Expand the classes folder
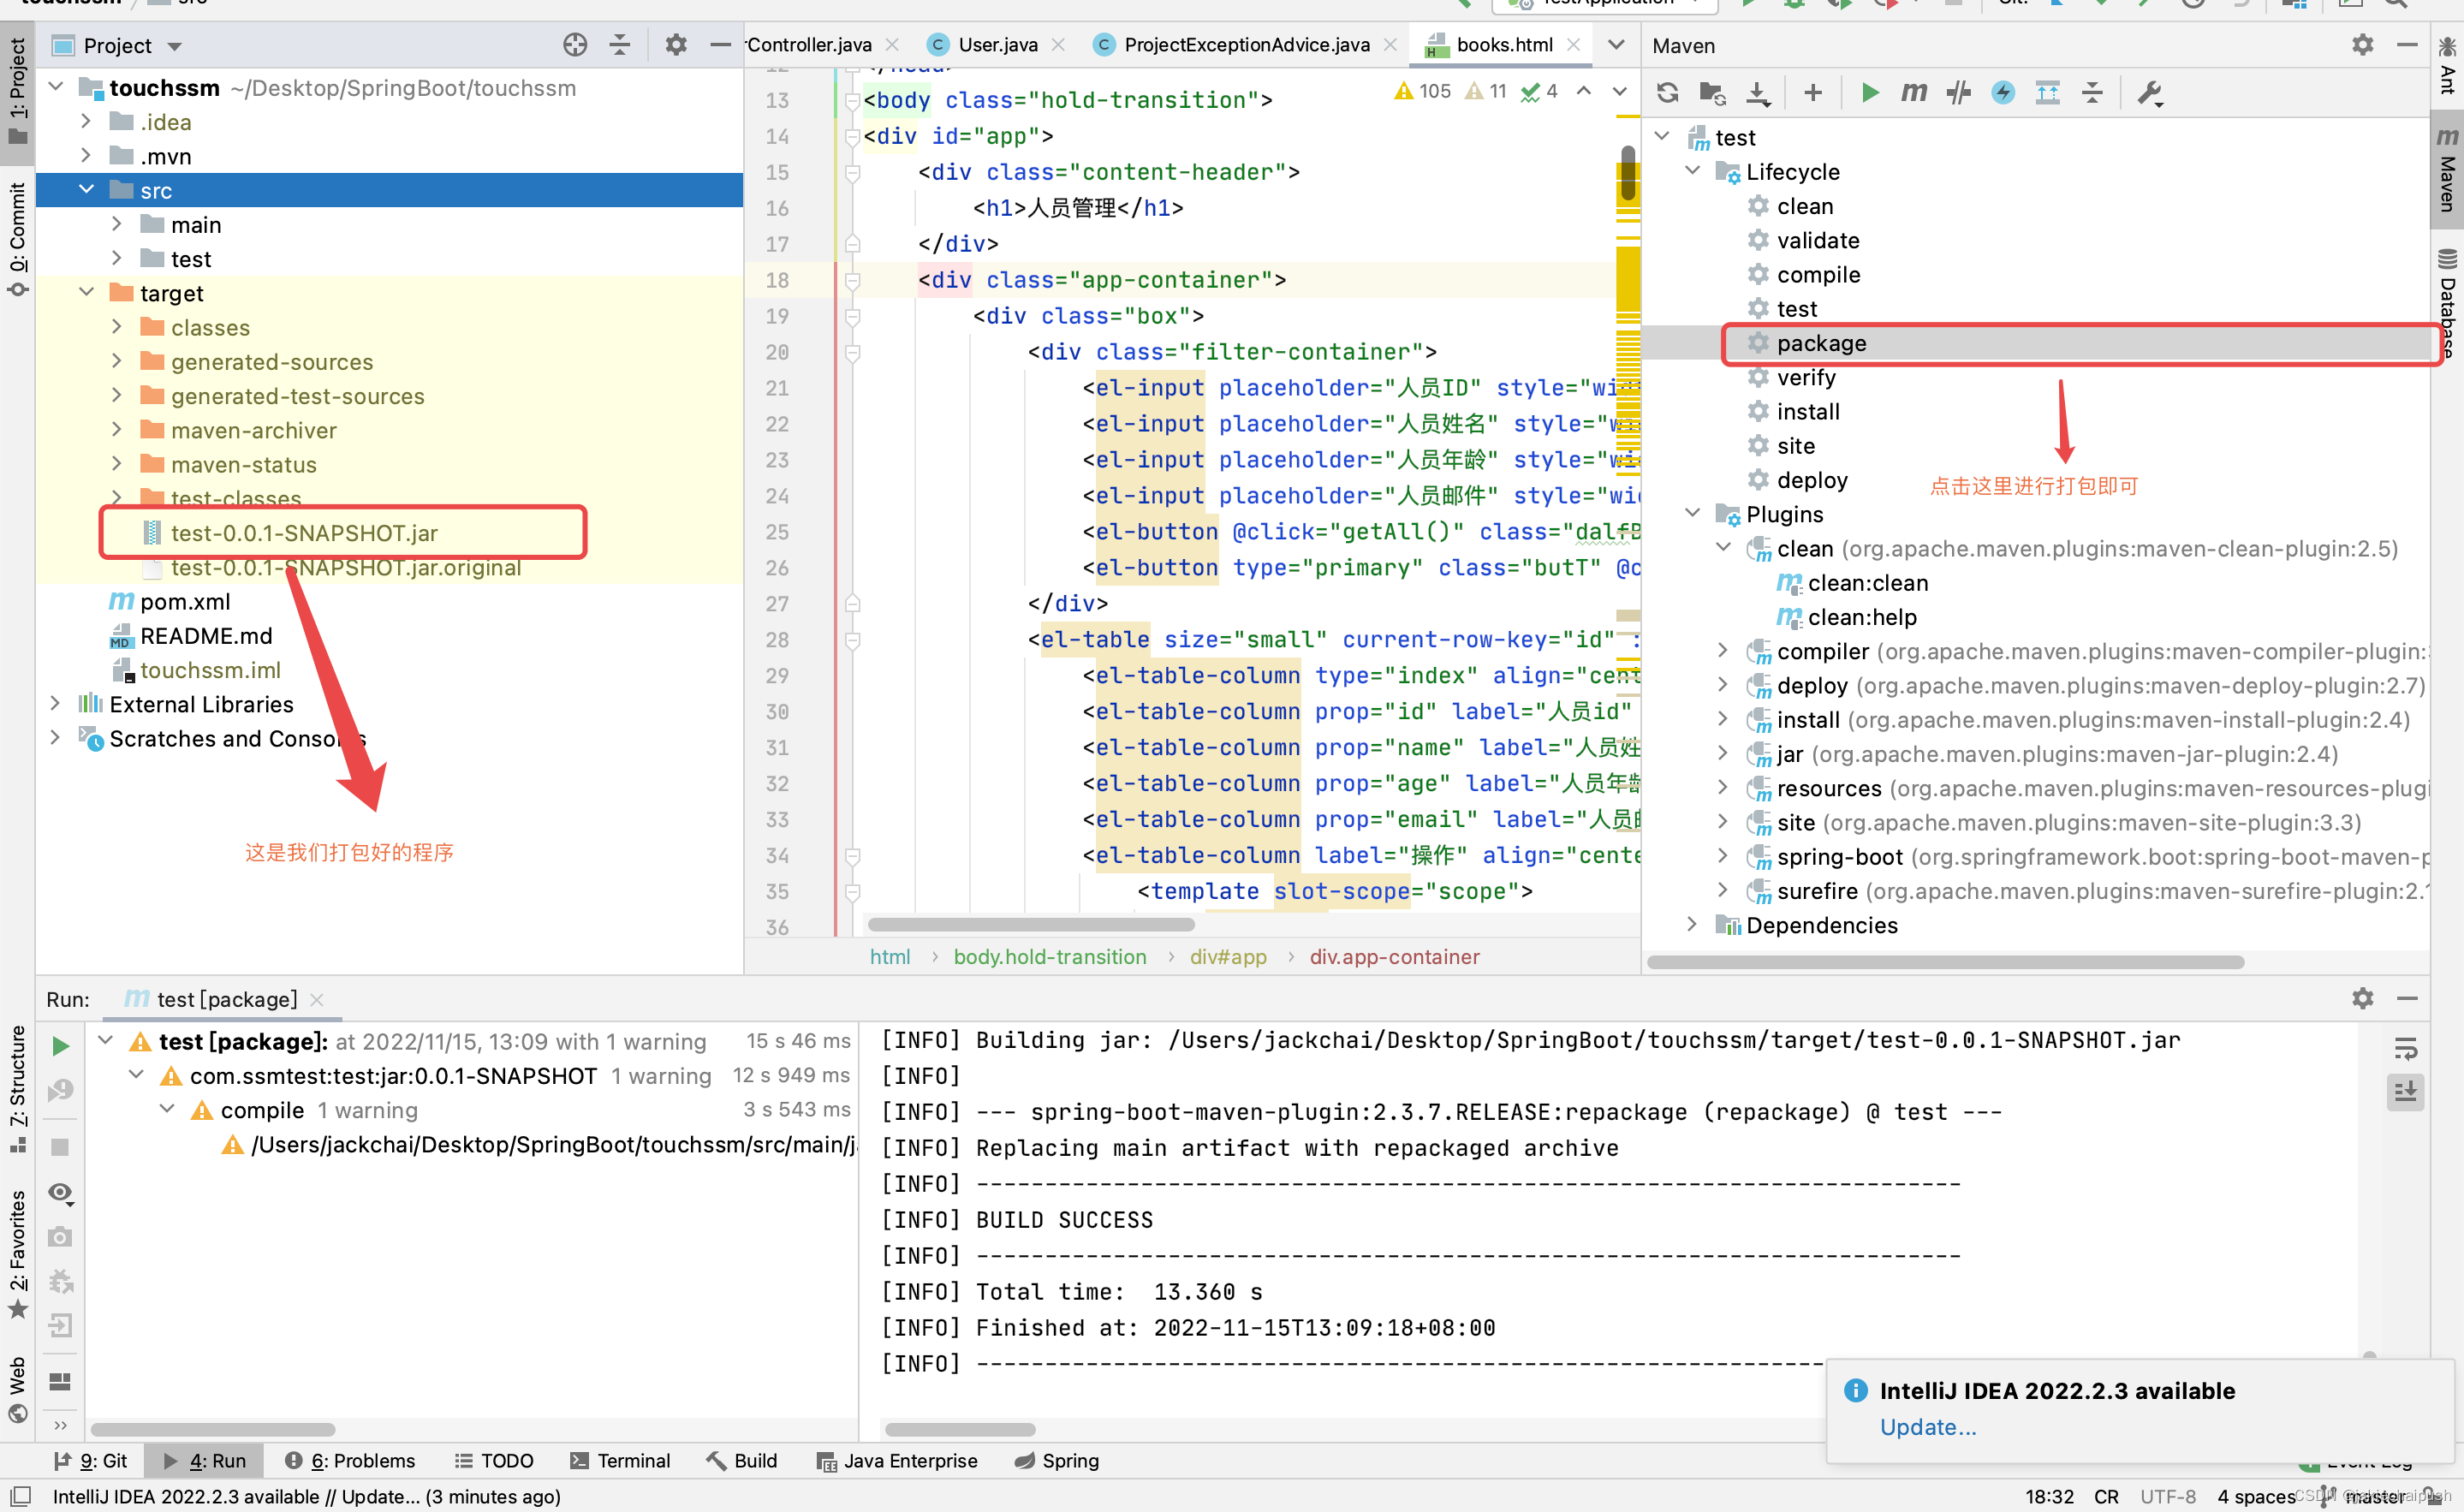The image size is (2464, 1512). pyautogui.click(x=116, y=326)
